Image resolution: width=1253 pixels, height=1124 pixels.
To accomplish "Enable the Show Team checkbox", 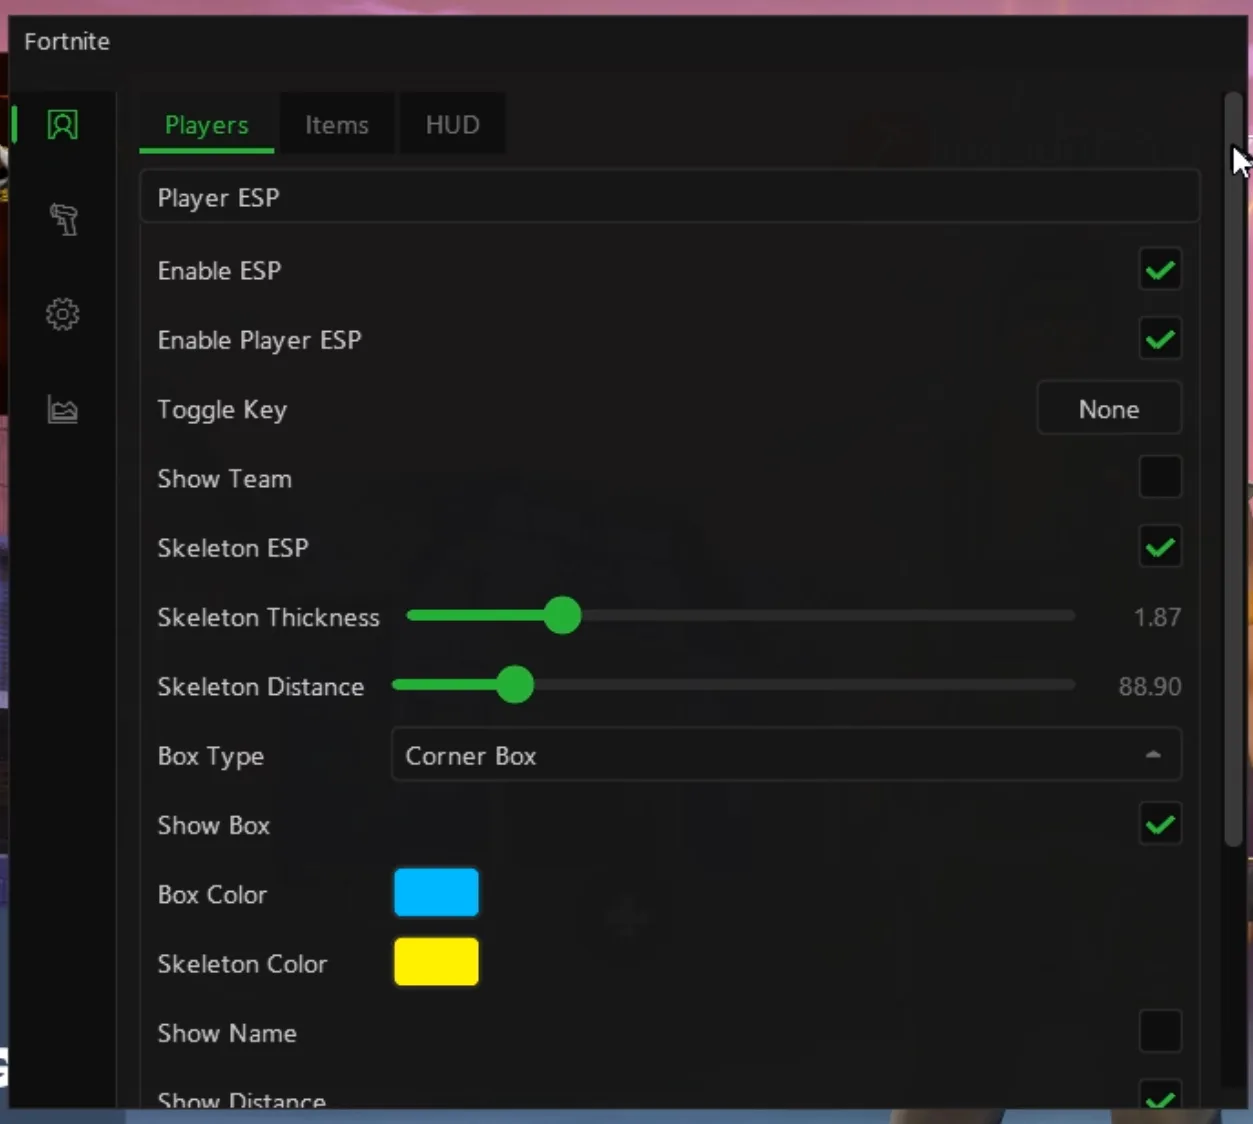I will pos(1160,478).
